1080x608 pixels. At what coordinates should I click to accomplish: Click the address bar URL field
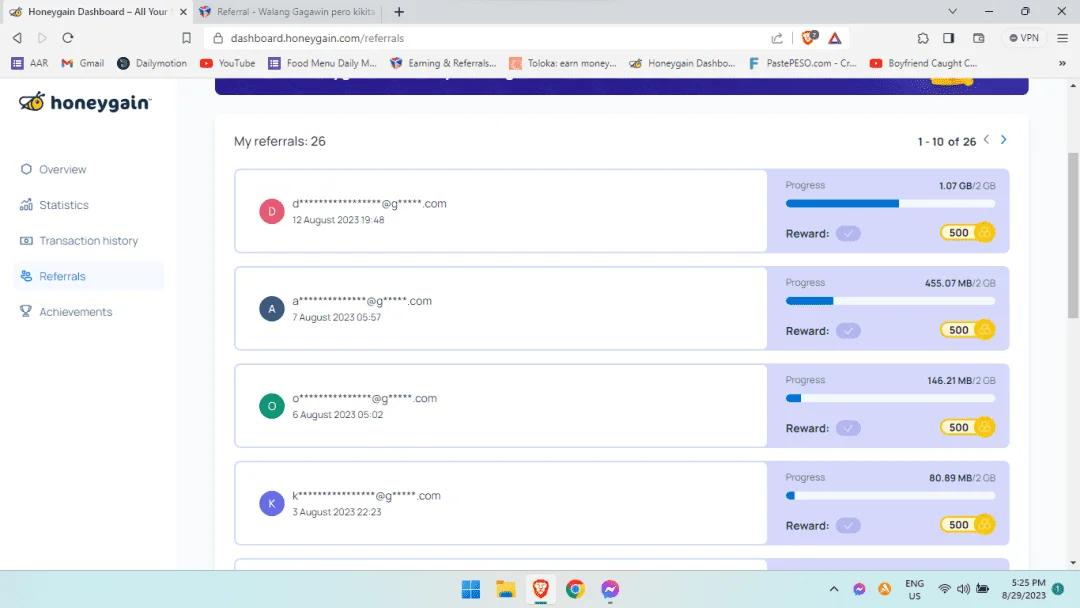(x=482, y=38)
